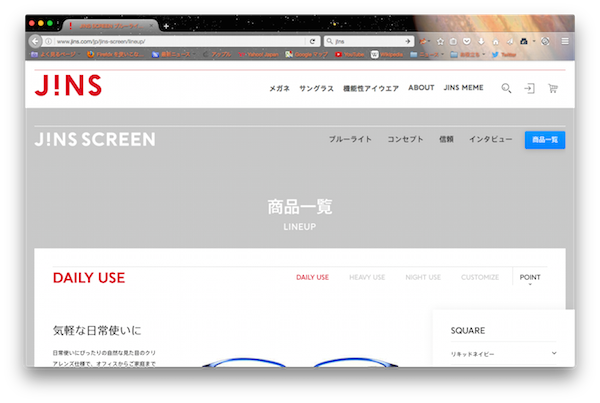The image size is (600, 403).
Task: Click the site info icon in address bar
Action: (49, 41)
